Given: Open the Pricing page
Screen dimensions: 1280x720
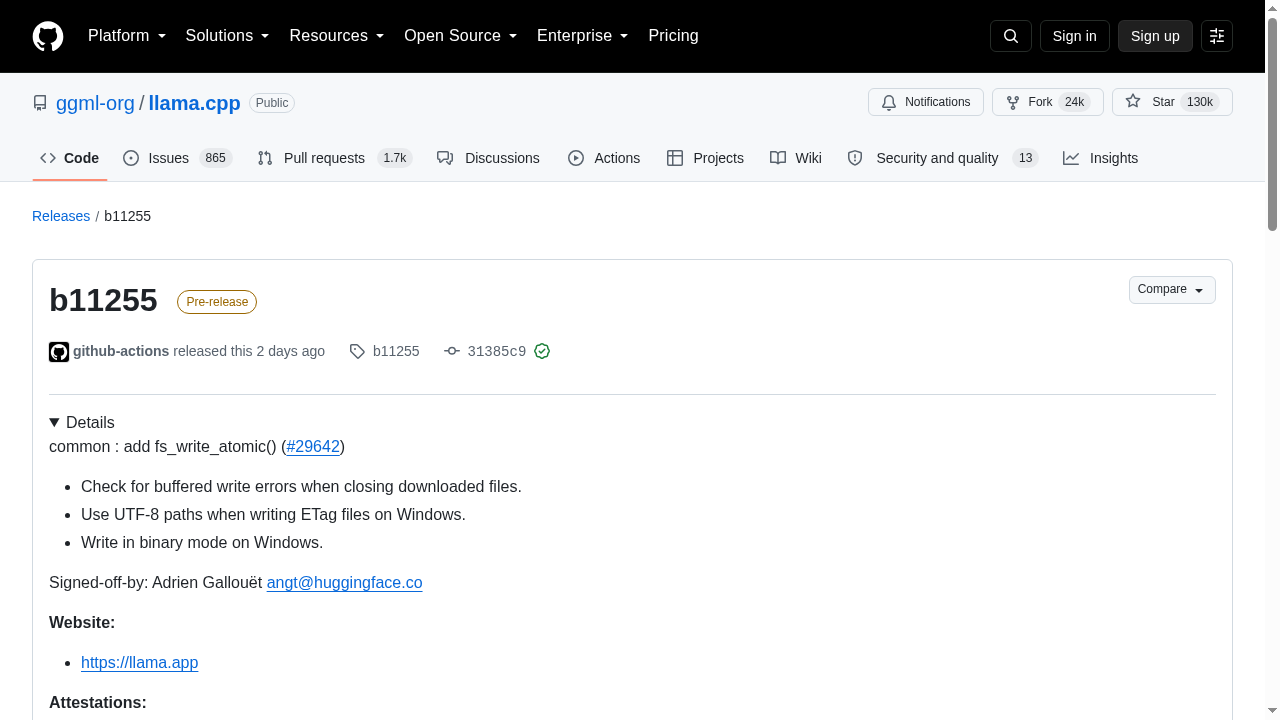Looking at the screenshot, I should (673, 36).
